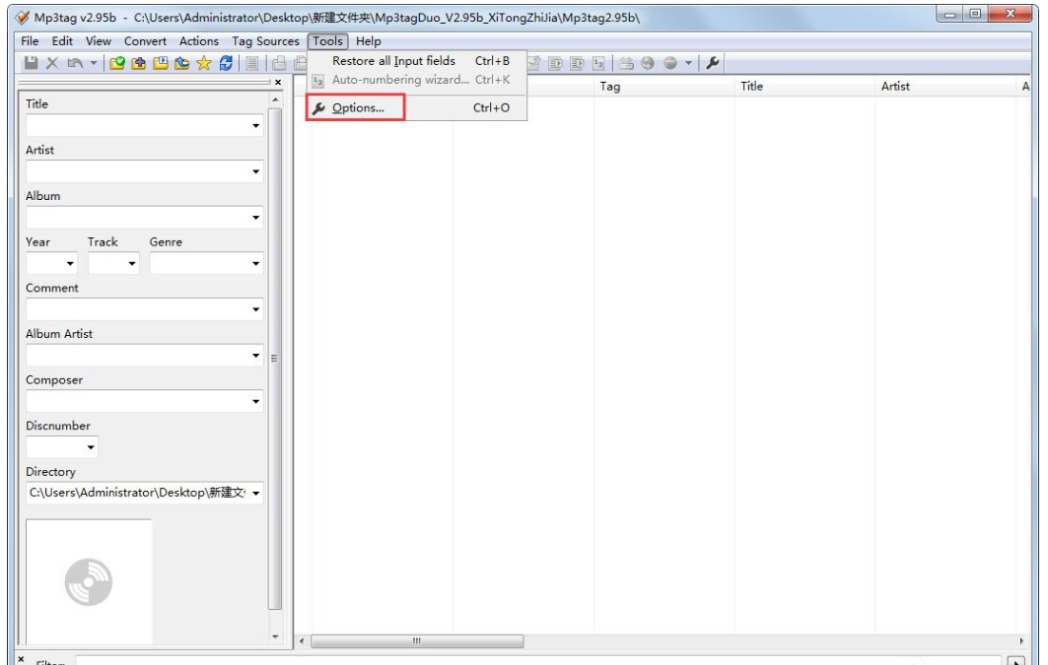Image resolution: width=1048 pixels, height=665 pixels.
Task: Click the grayed-out toolbar icon left of the two globes
Action: (x=626, y=63)
